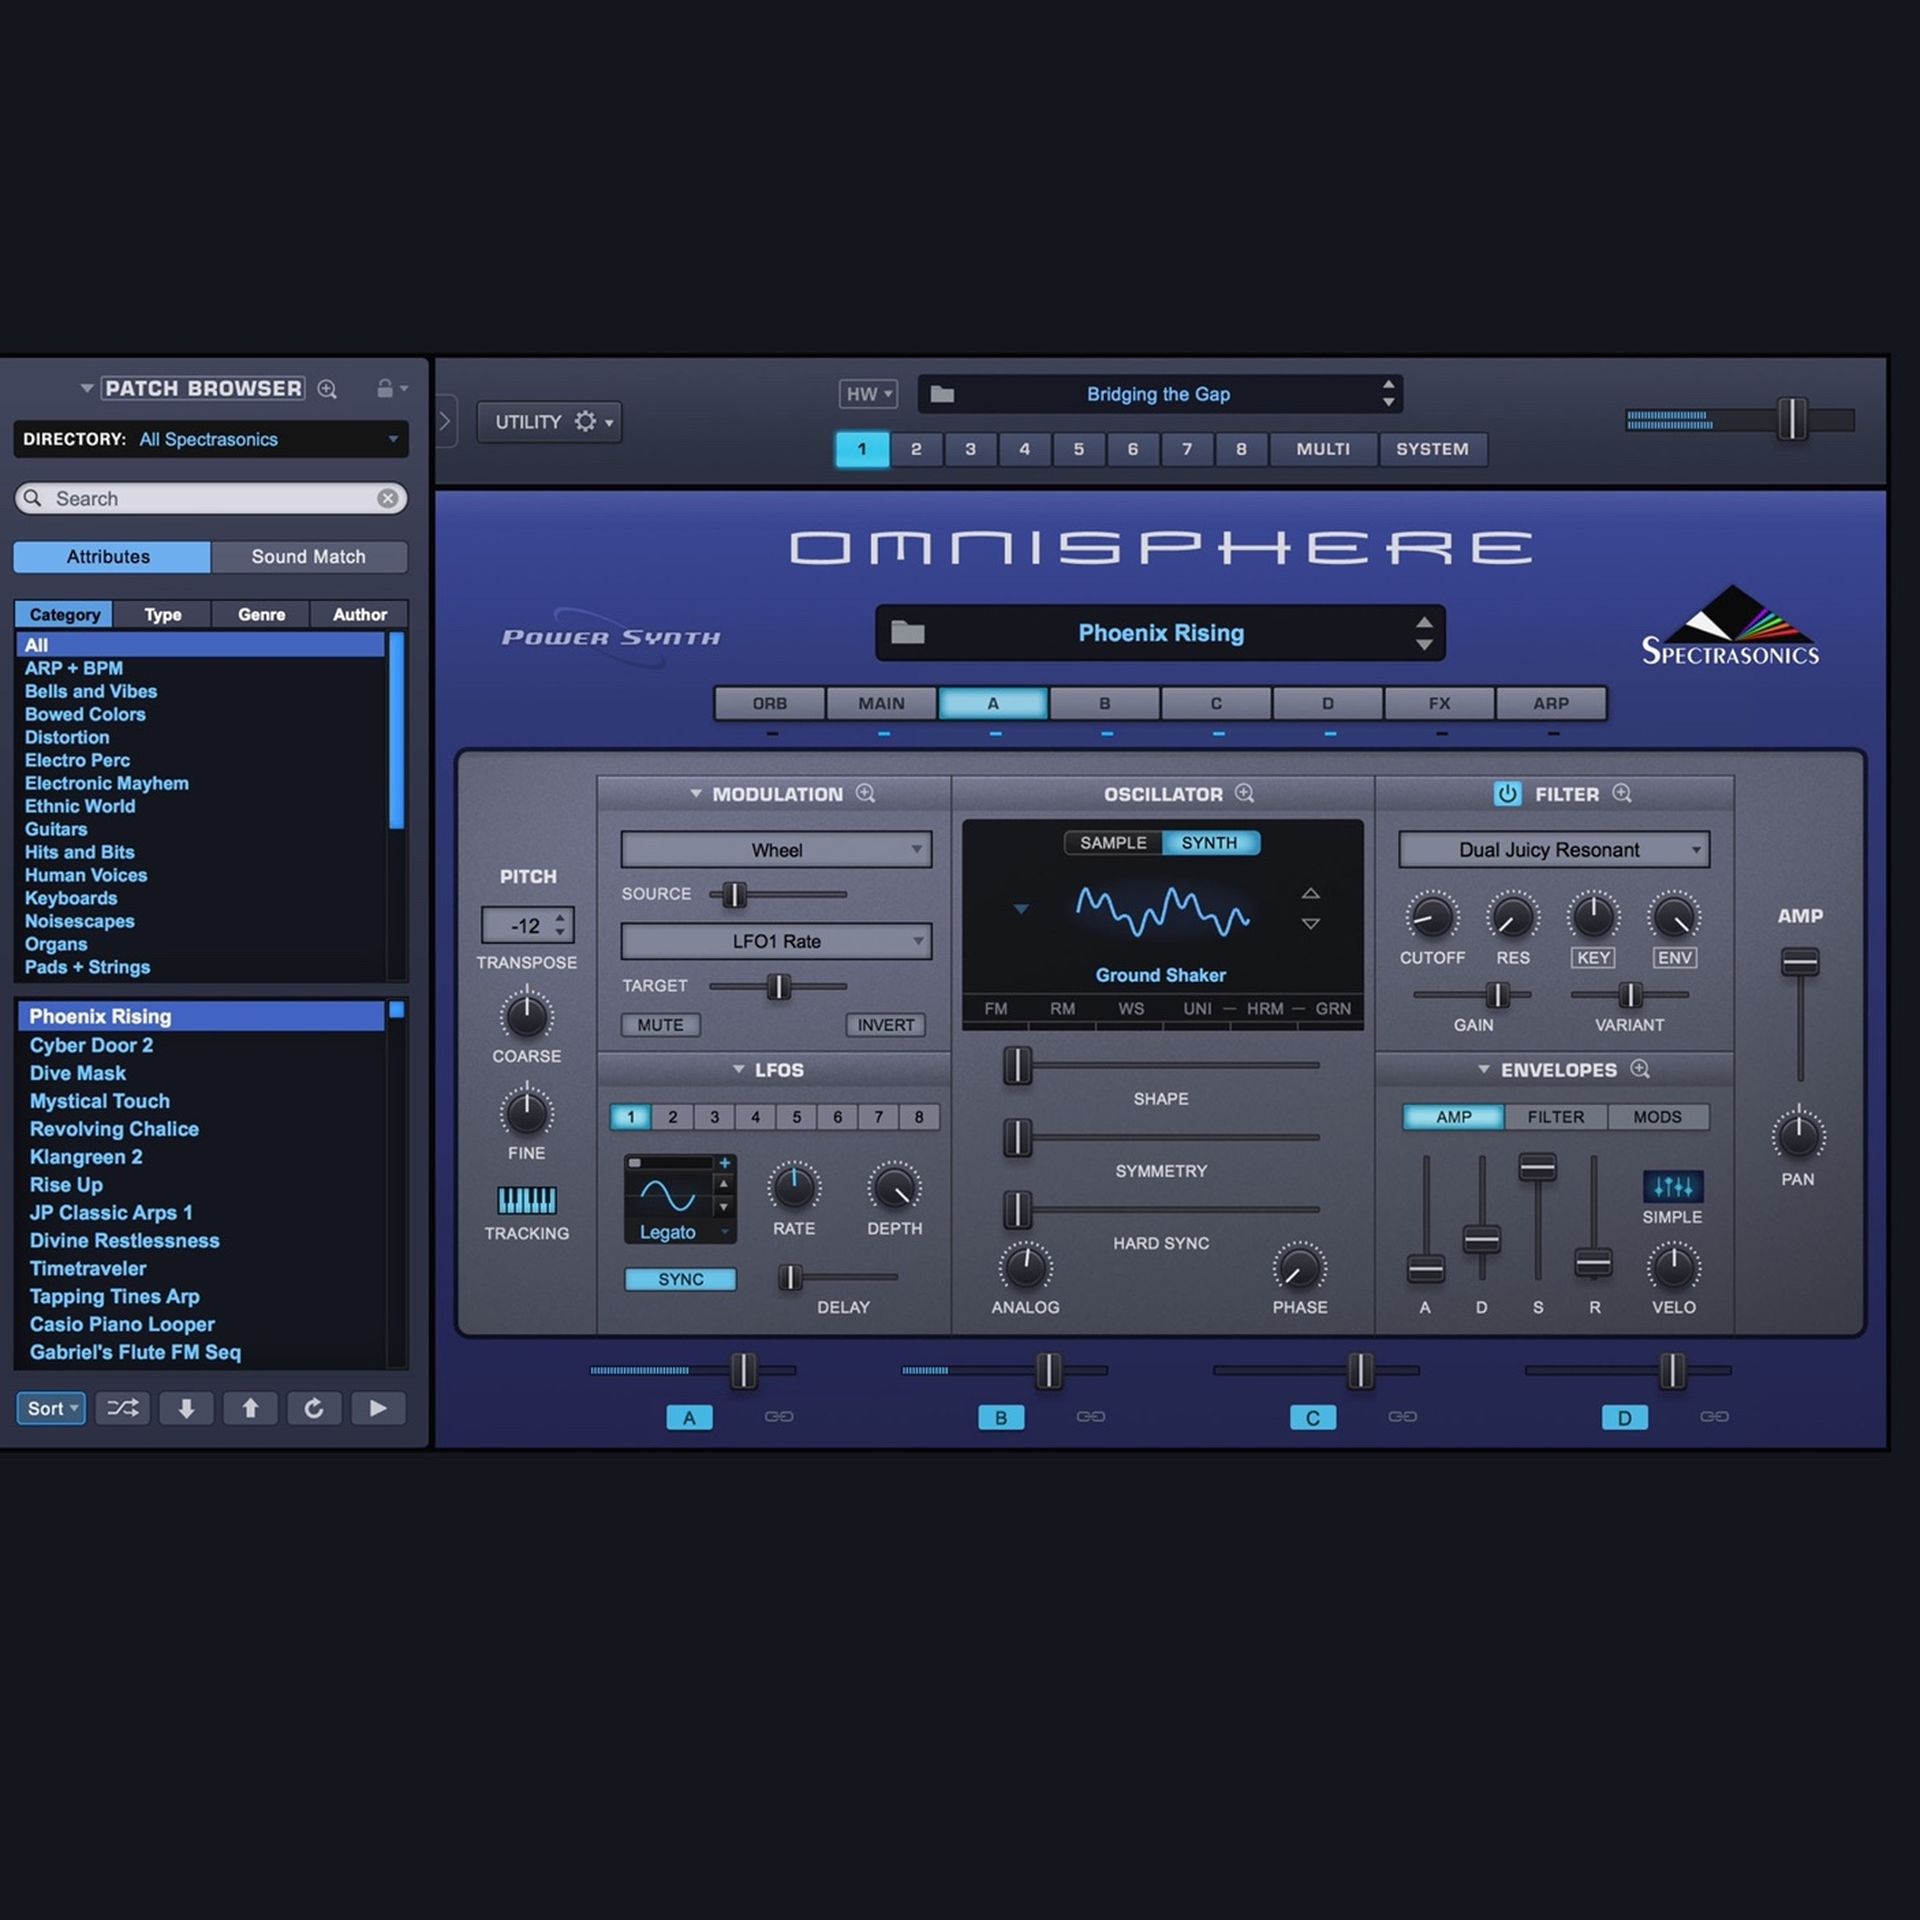Click the refresh browser icon
Screen dimensions: 1920x1920
click(x=314, y=1408)
